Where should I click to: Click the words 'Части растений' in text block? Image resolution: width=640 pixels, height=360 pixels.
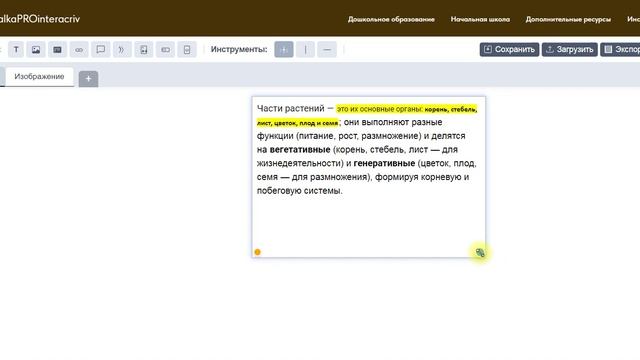coord(291,109)
